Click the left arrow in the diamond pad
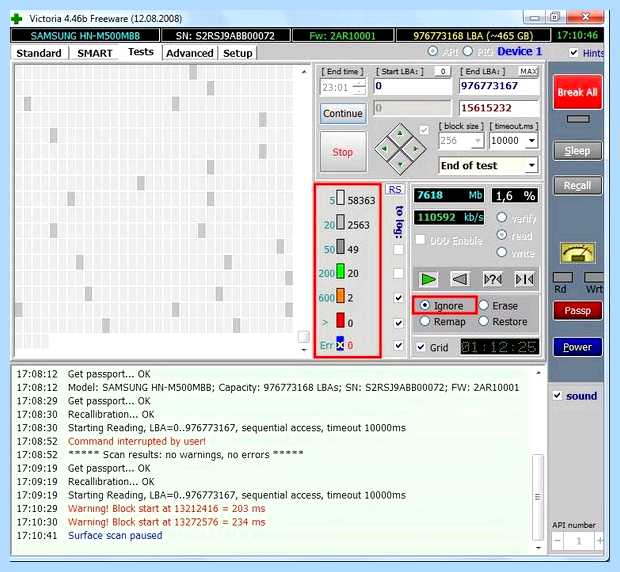 pyautogui.click(x=384, y=149)
